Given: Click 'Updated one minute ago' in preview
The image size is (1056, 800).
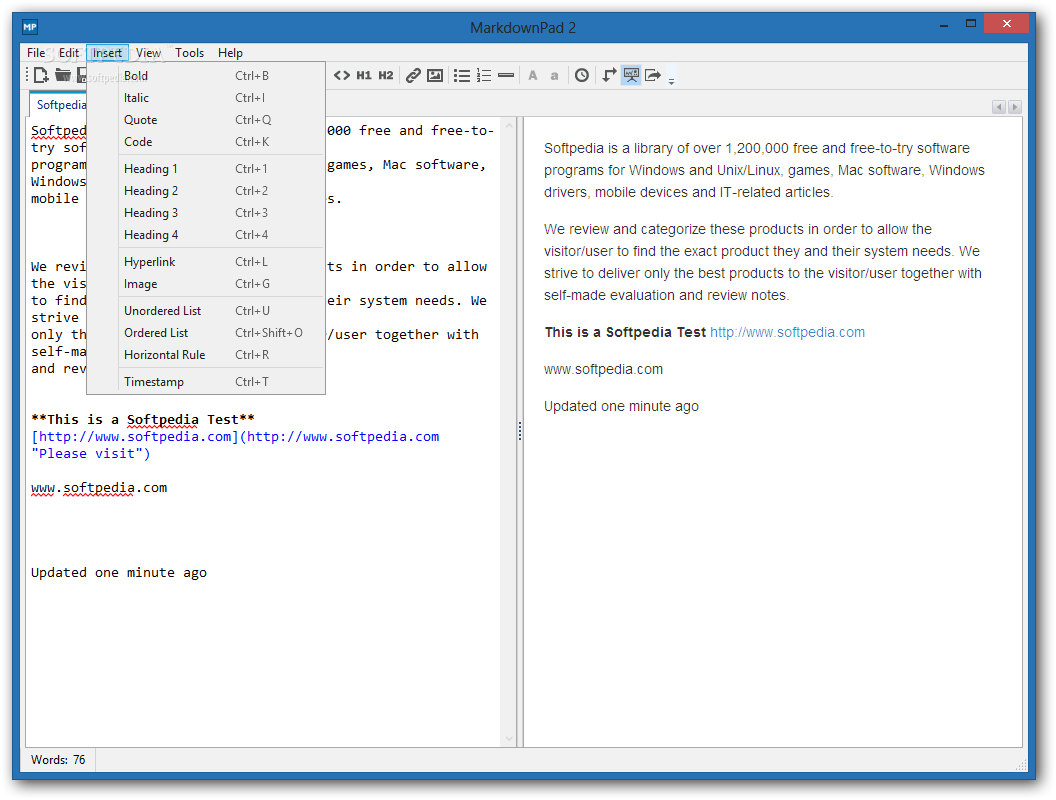Looking at the screenshot, I should 622,406.
